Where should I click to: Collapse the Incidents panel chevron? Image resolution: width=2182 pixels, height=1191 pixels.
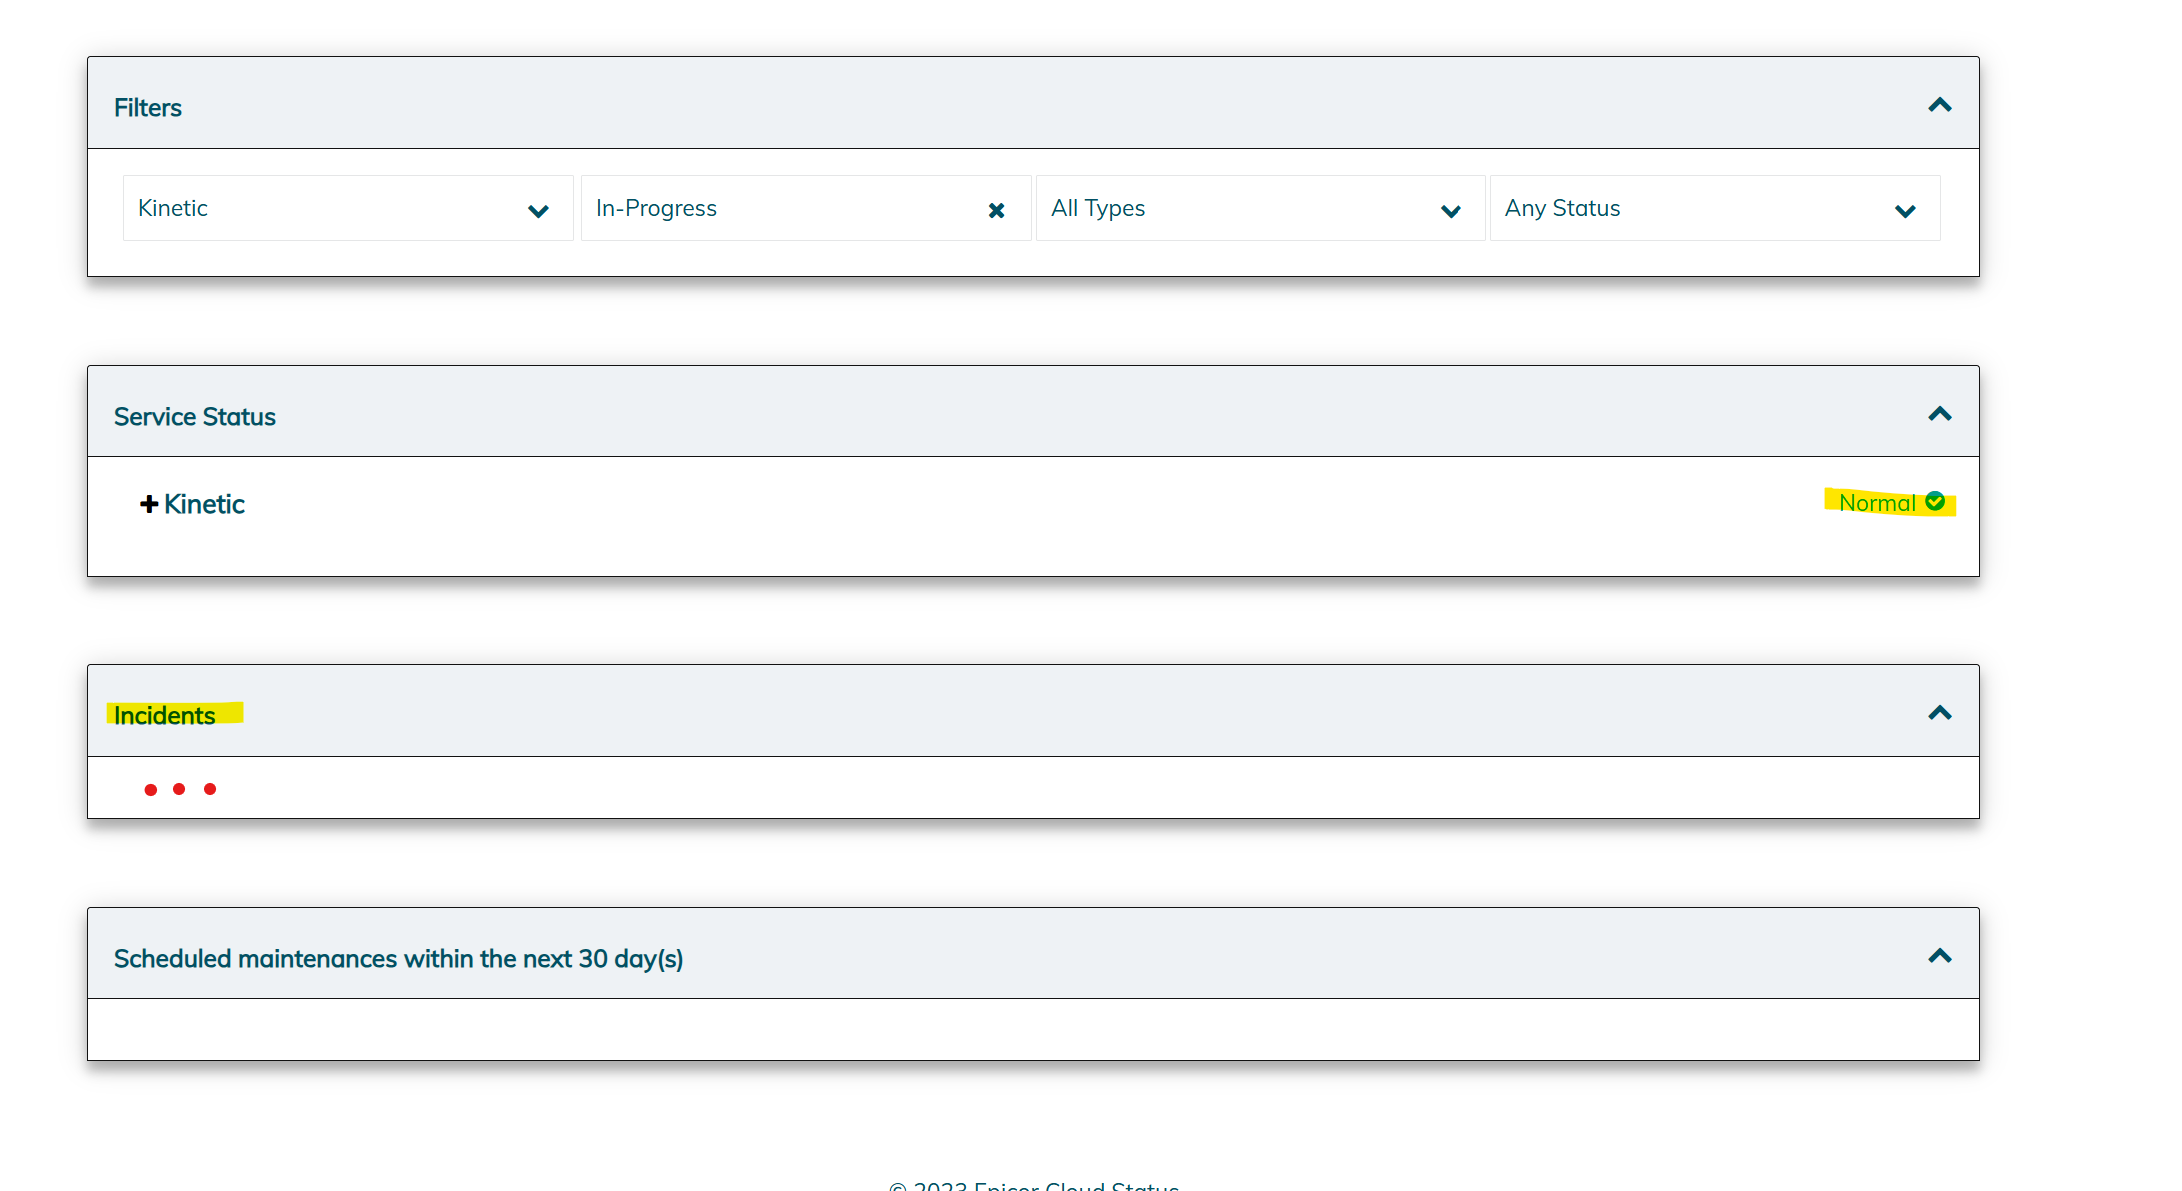tap(1939, 713)
